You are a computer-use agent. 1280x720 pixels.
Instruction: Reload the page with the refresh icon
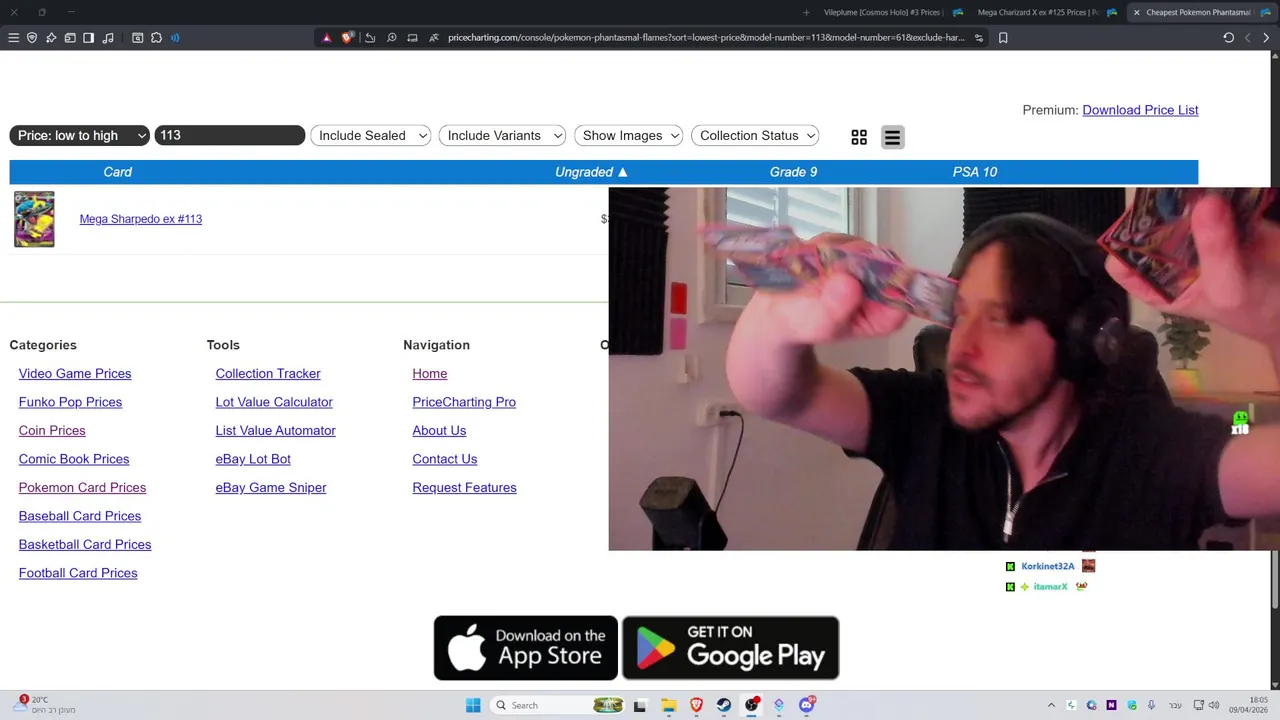click(x=1228, y=38)
